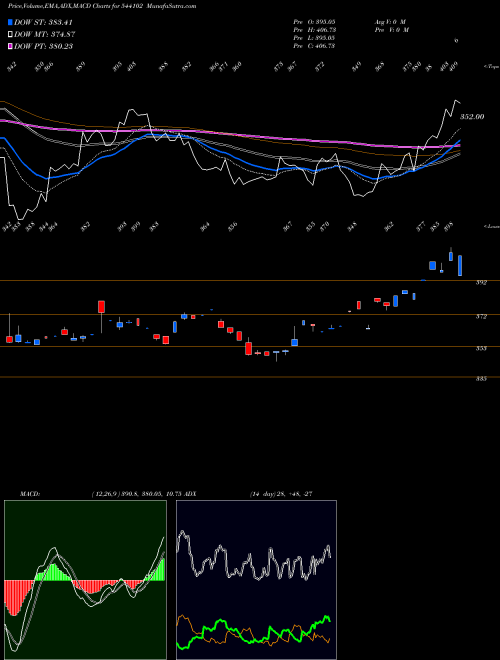Click the 335 price level label
Image resolution: width=500 pixels, height=660 pixels.
tap(481, 379)
